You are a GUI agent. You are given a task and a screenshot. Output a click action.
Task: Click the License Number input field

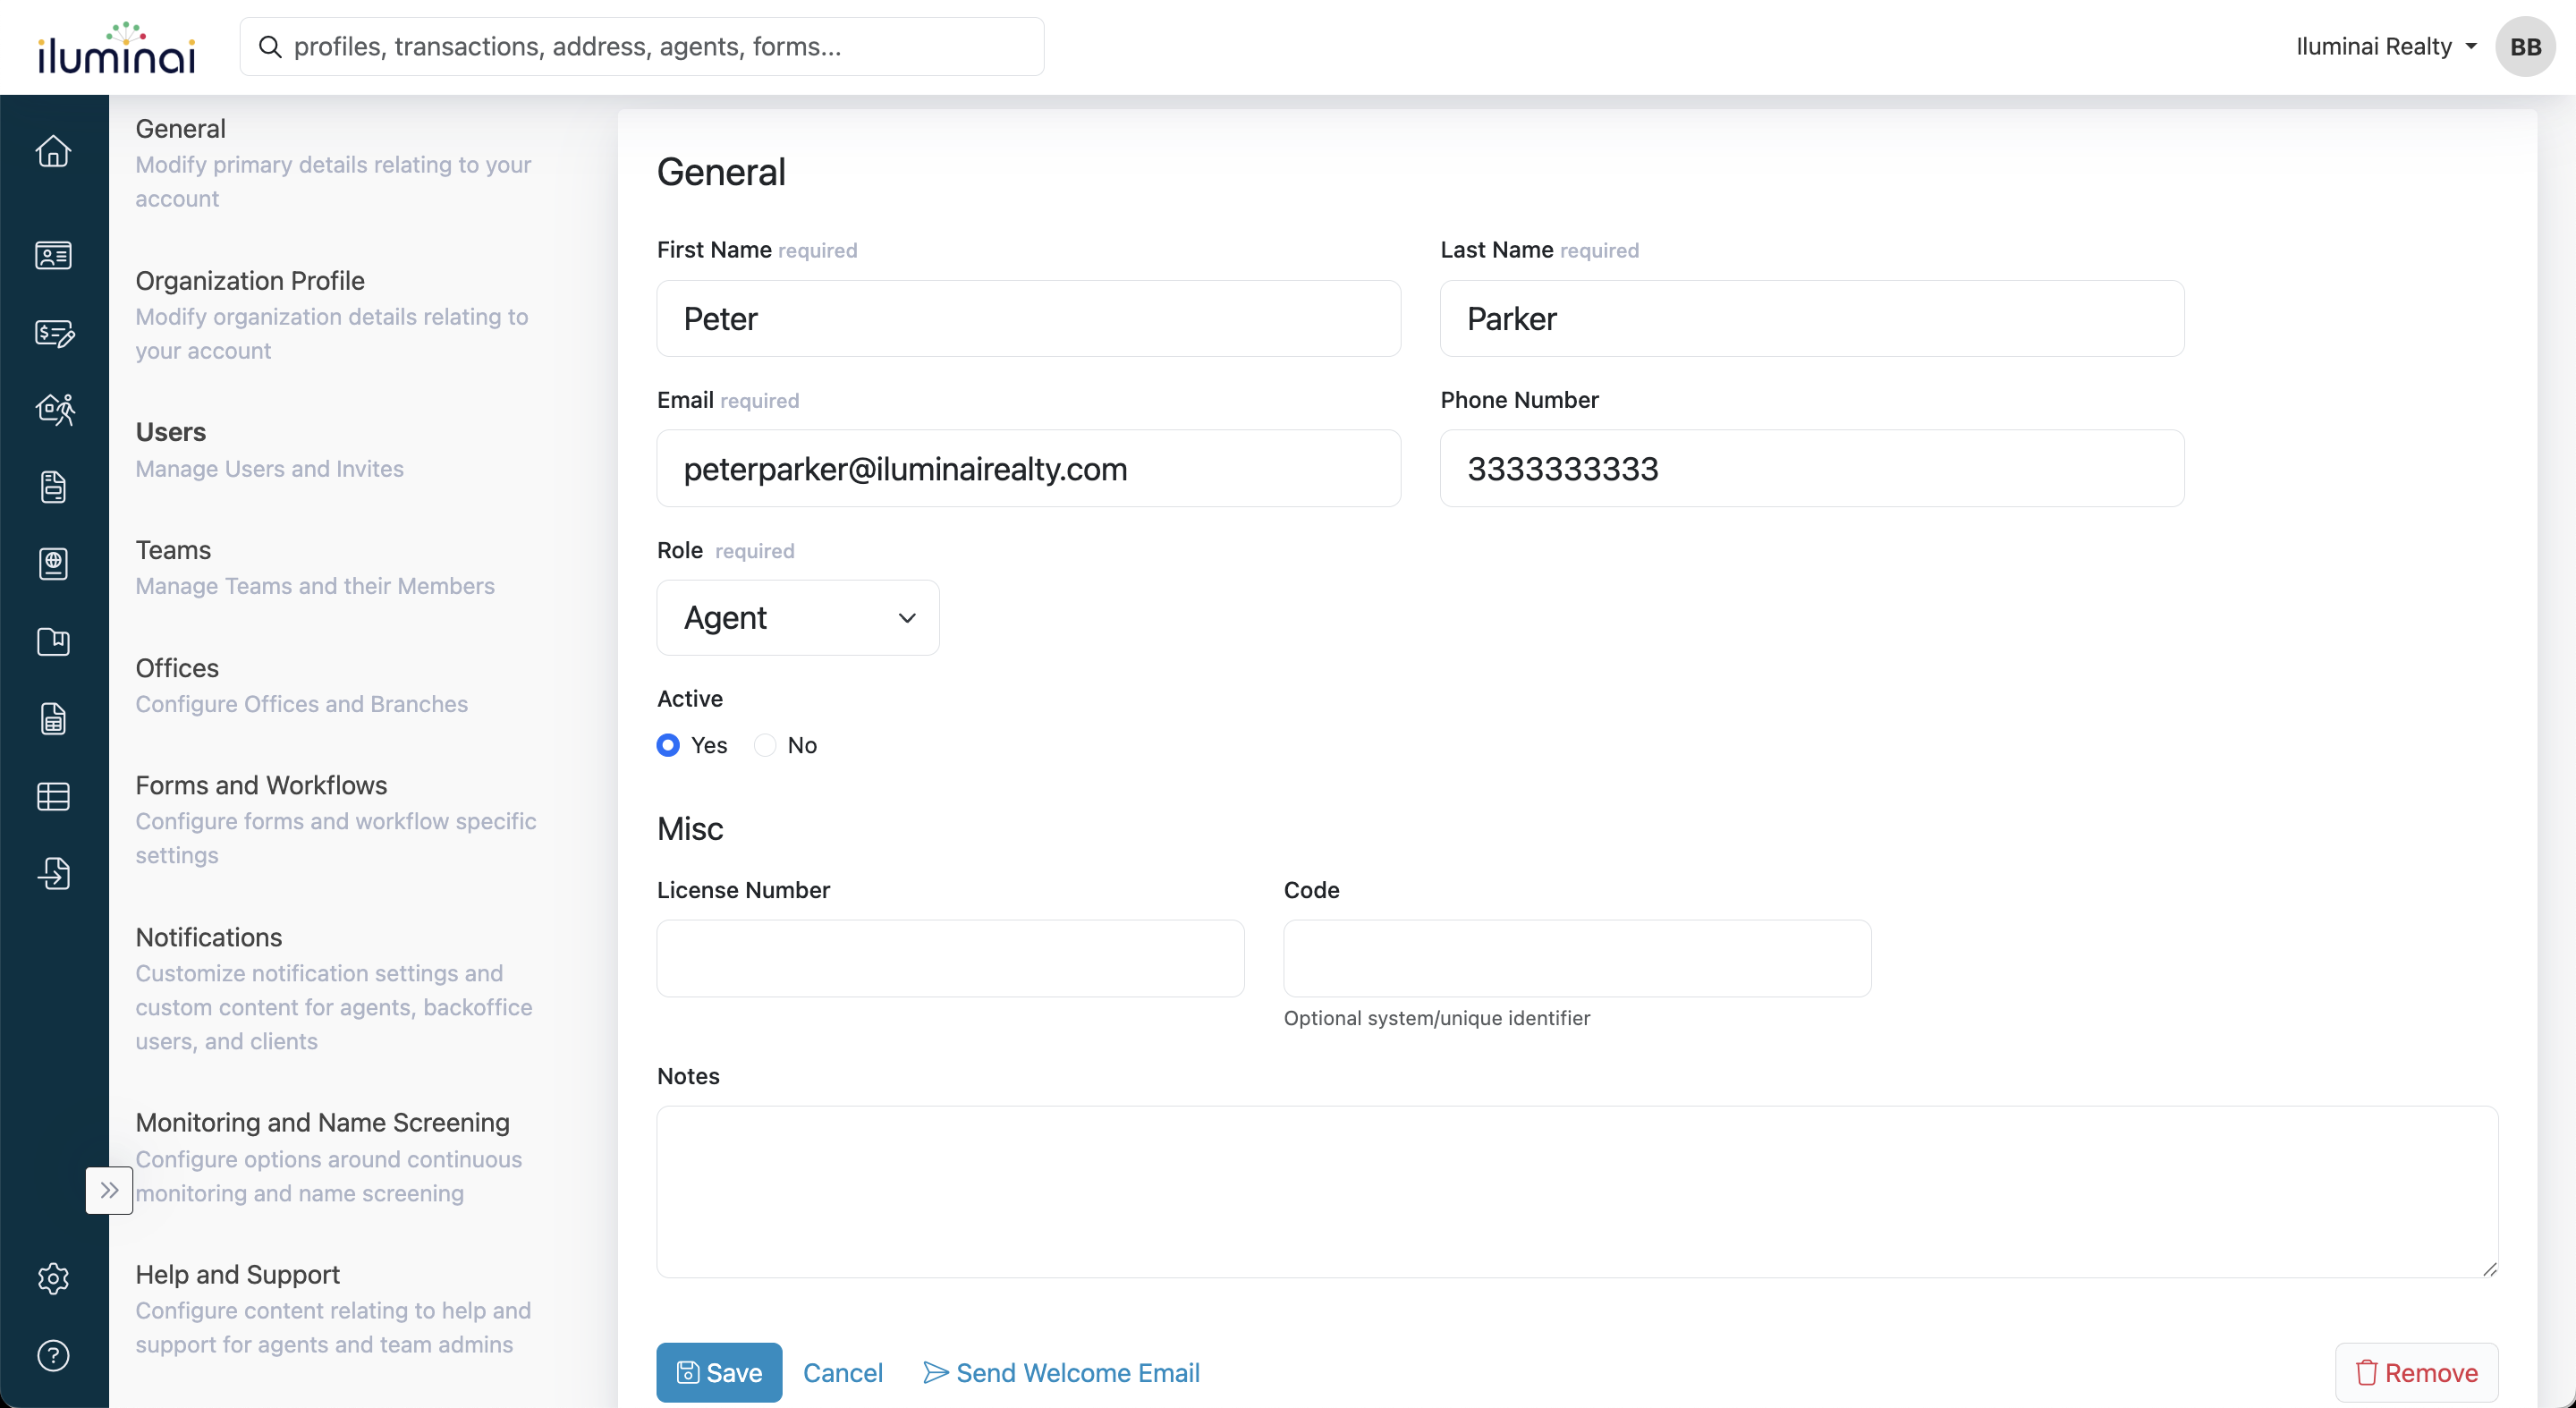(x=950, y=958)
